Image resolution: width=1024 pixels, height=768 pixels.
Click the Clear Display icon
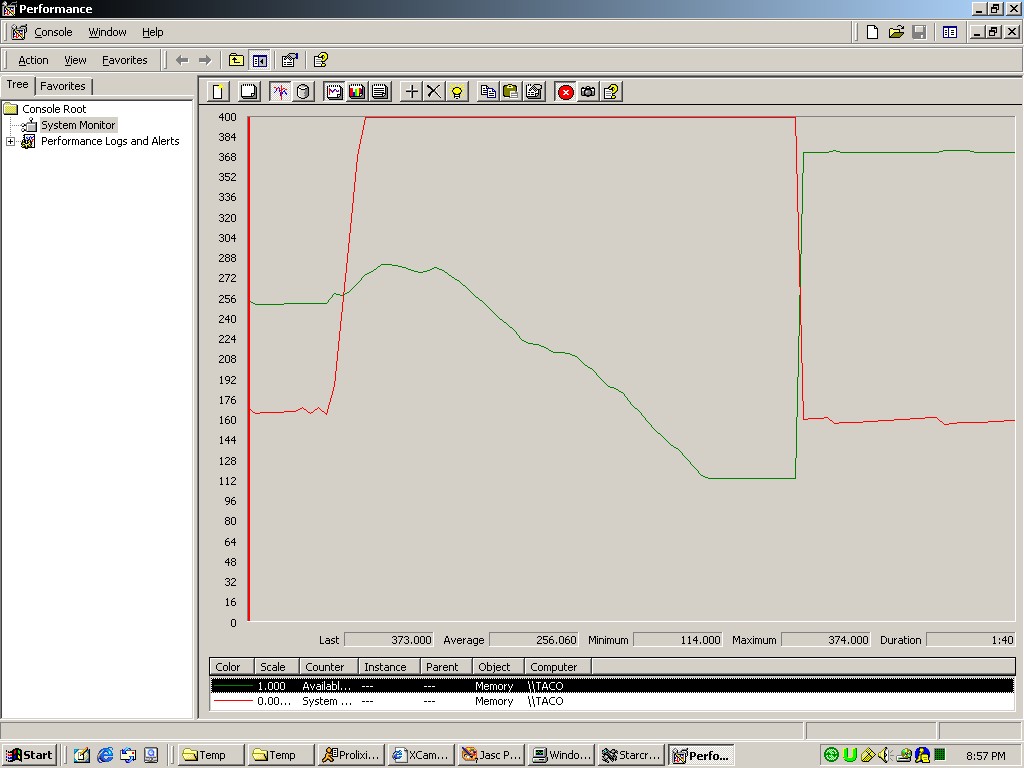tap(249, 91)
